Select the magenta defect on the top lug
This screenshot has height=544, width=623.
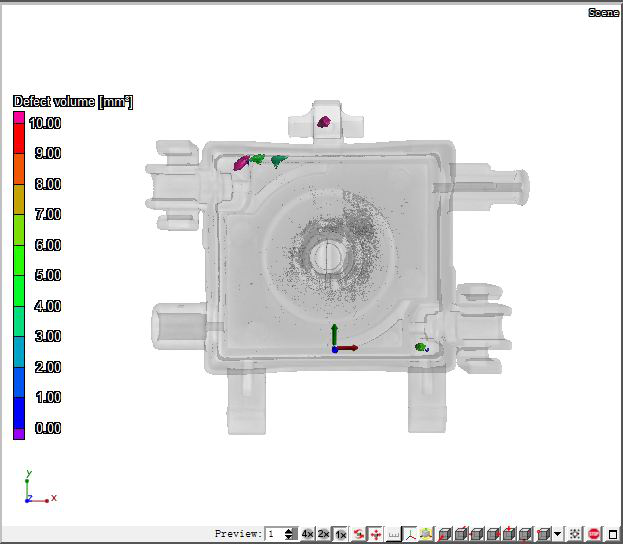click(323, 122)
